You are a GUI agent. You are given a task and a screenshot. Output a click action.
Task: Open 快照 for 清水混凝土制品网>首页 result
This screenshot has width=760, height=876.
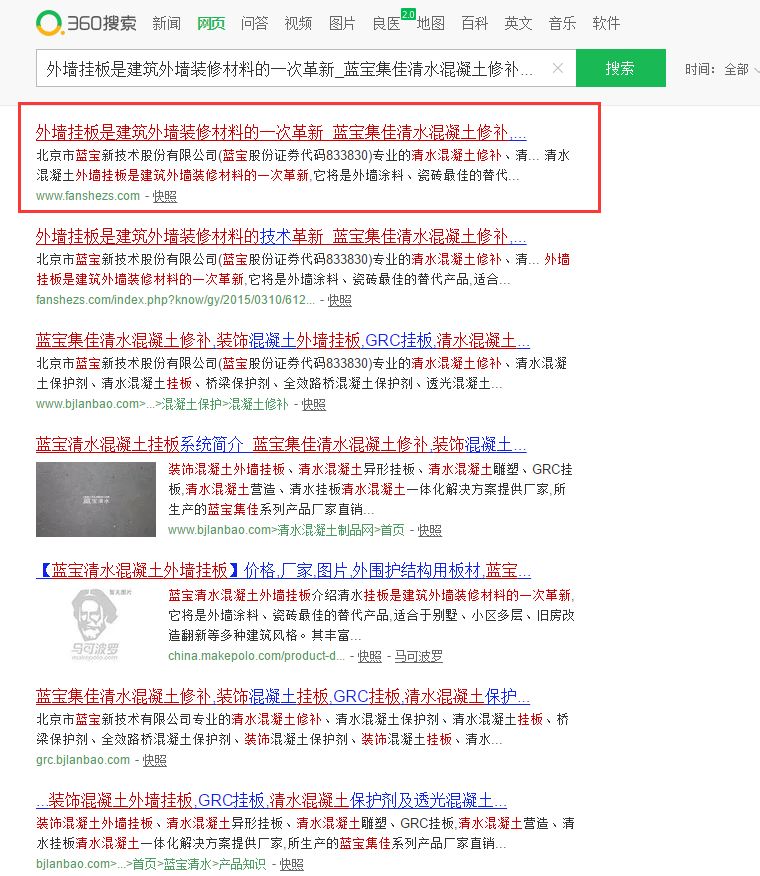pyautogui.click(x=430, y=530)
